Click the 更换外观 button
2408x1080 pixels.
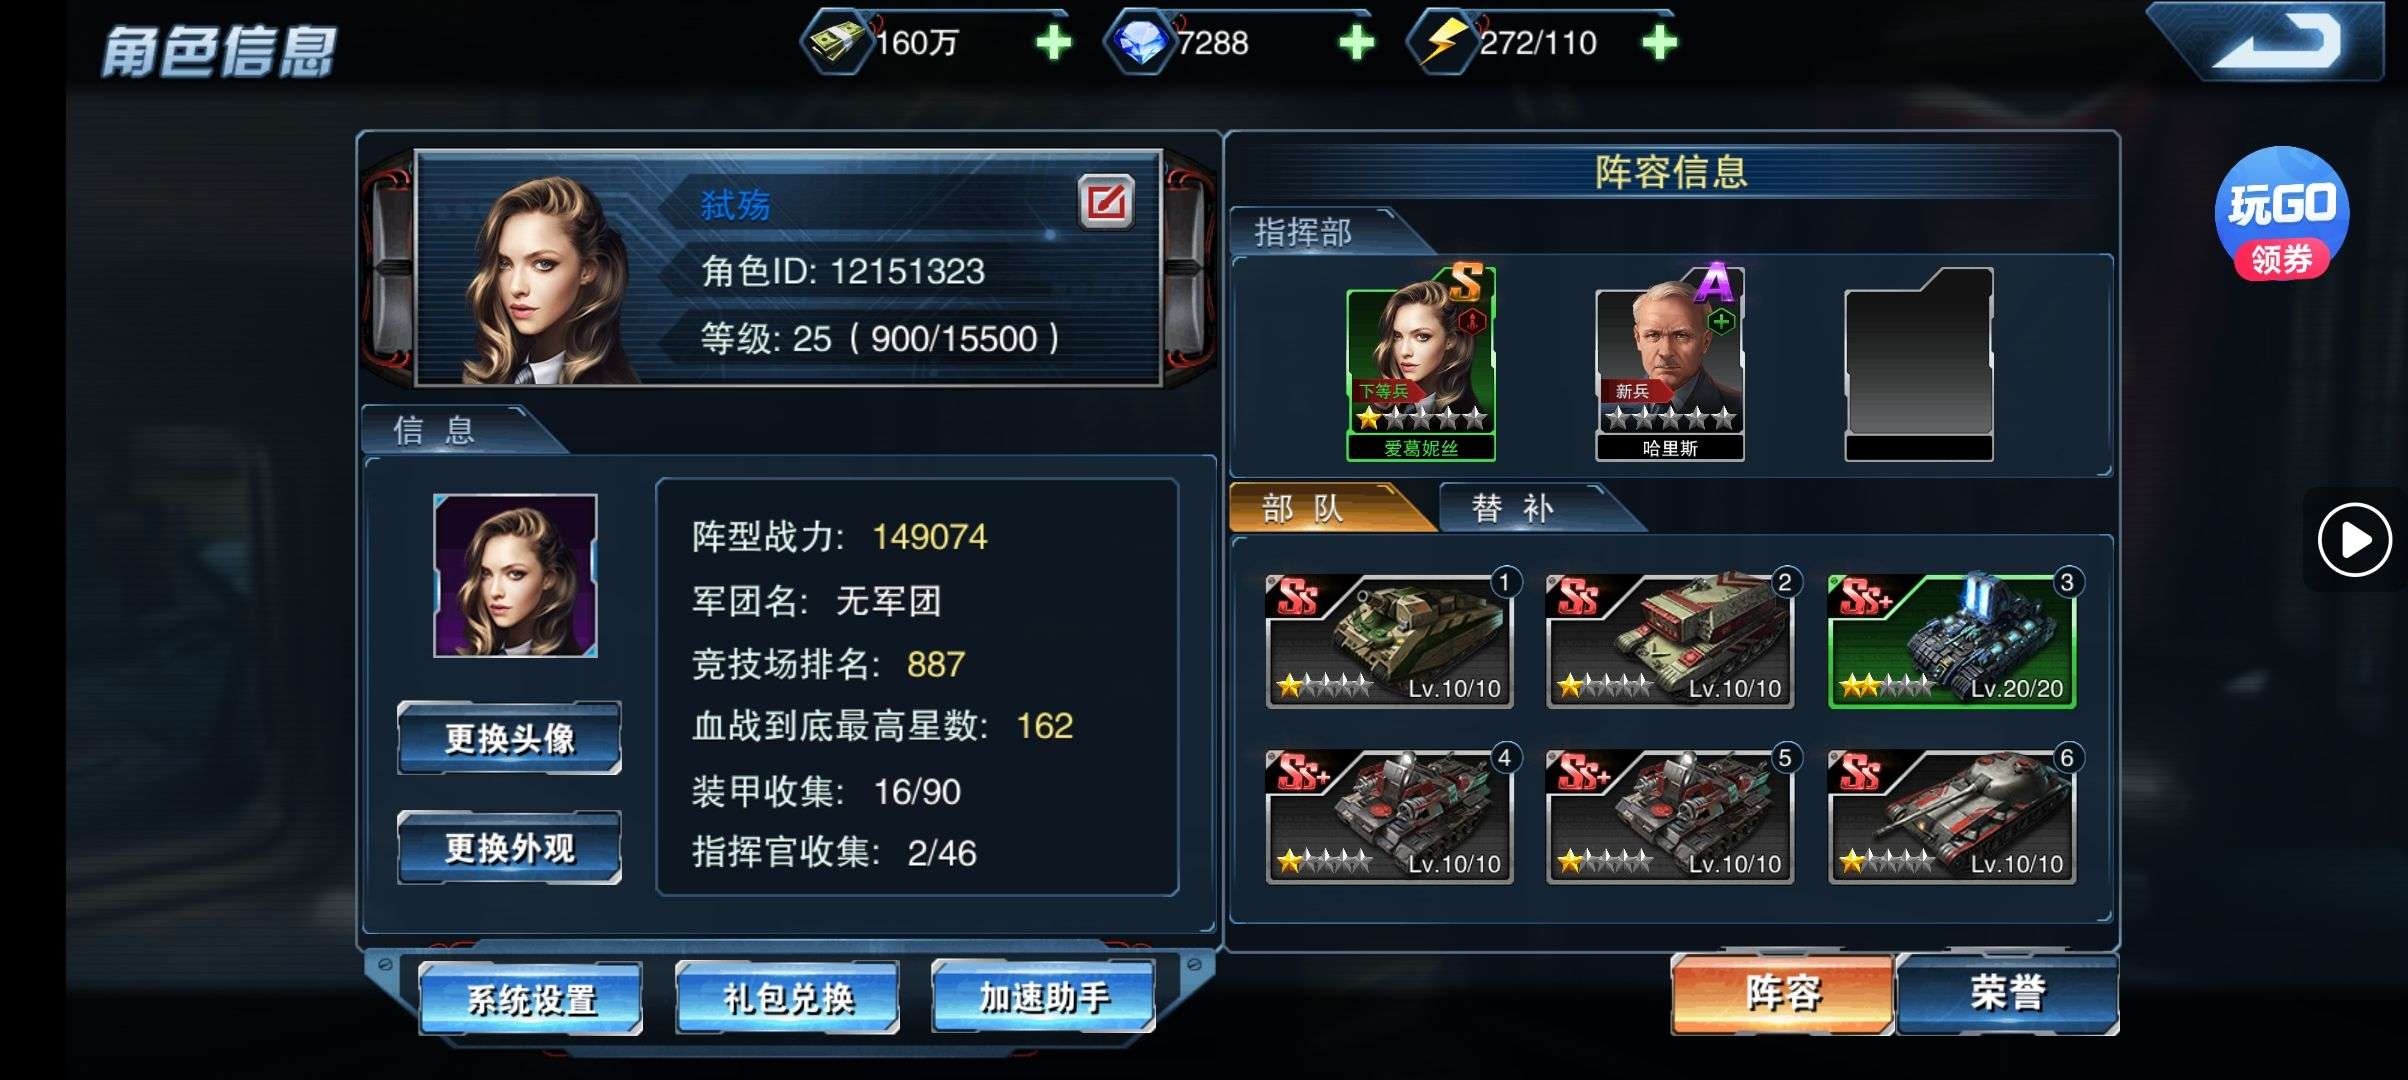point(509,848)
